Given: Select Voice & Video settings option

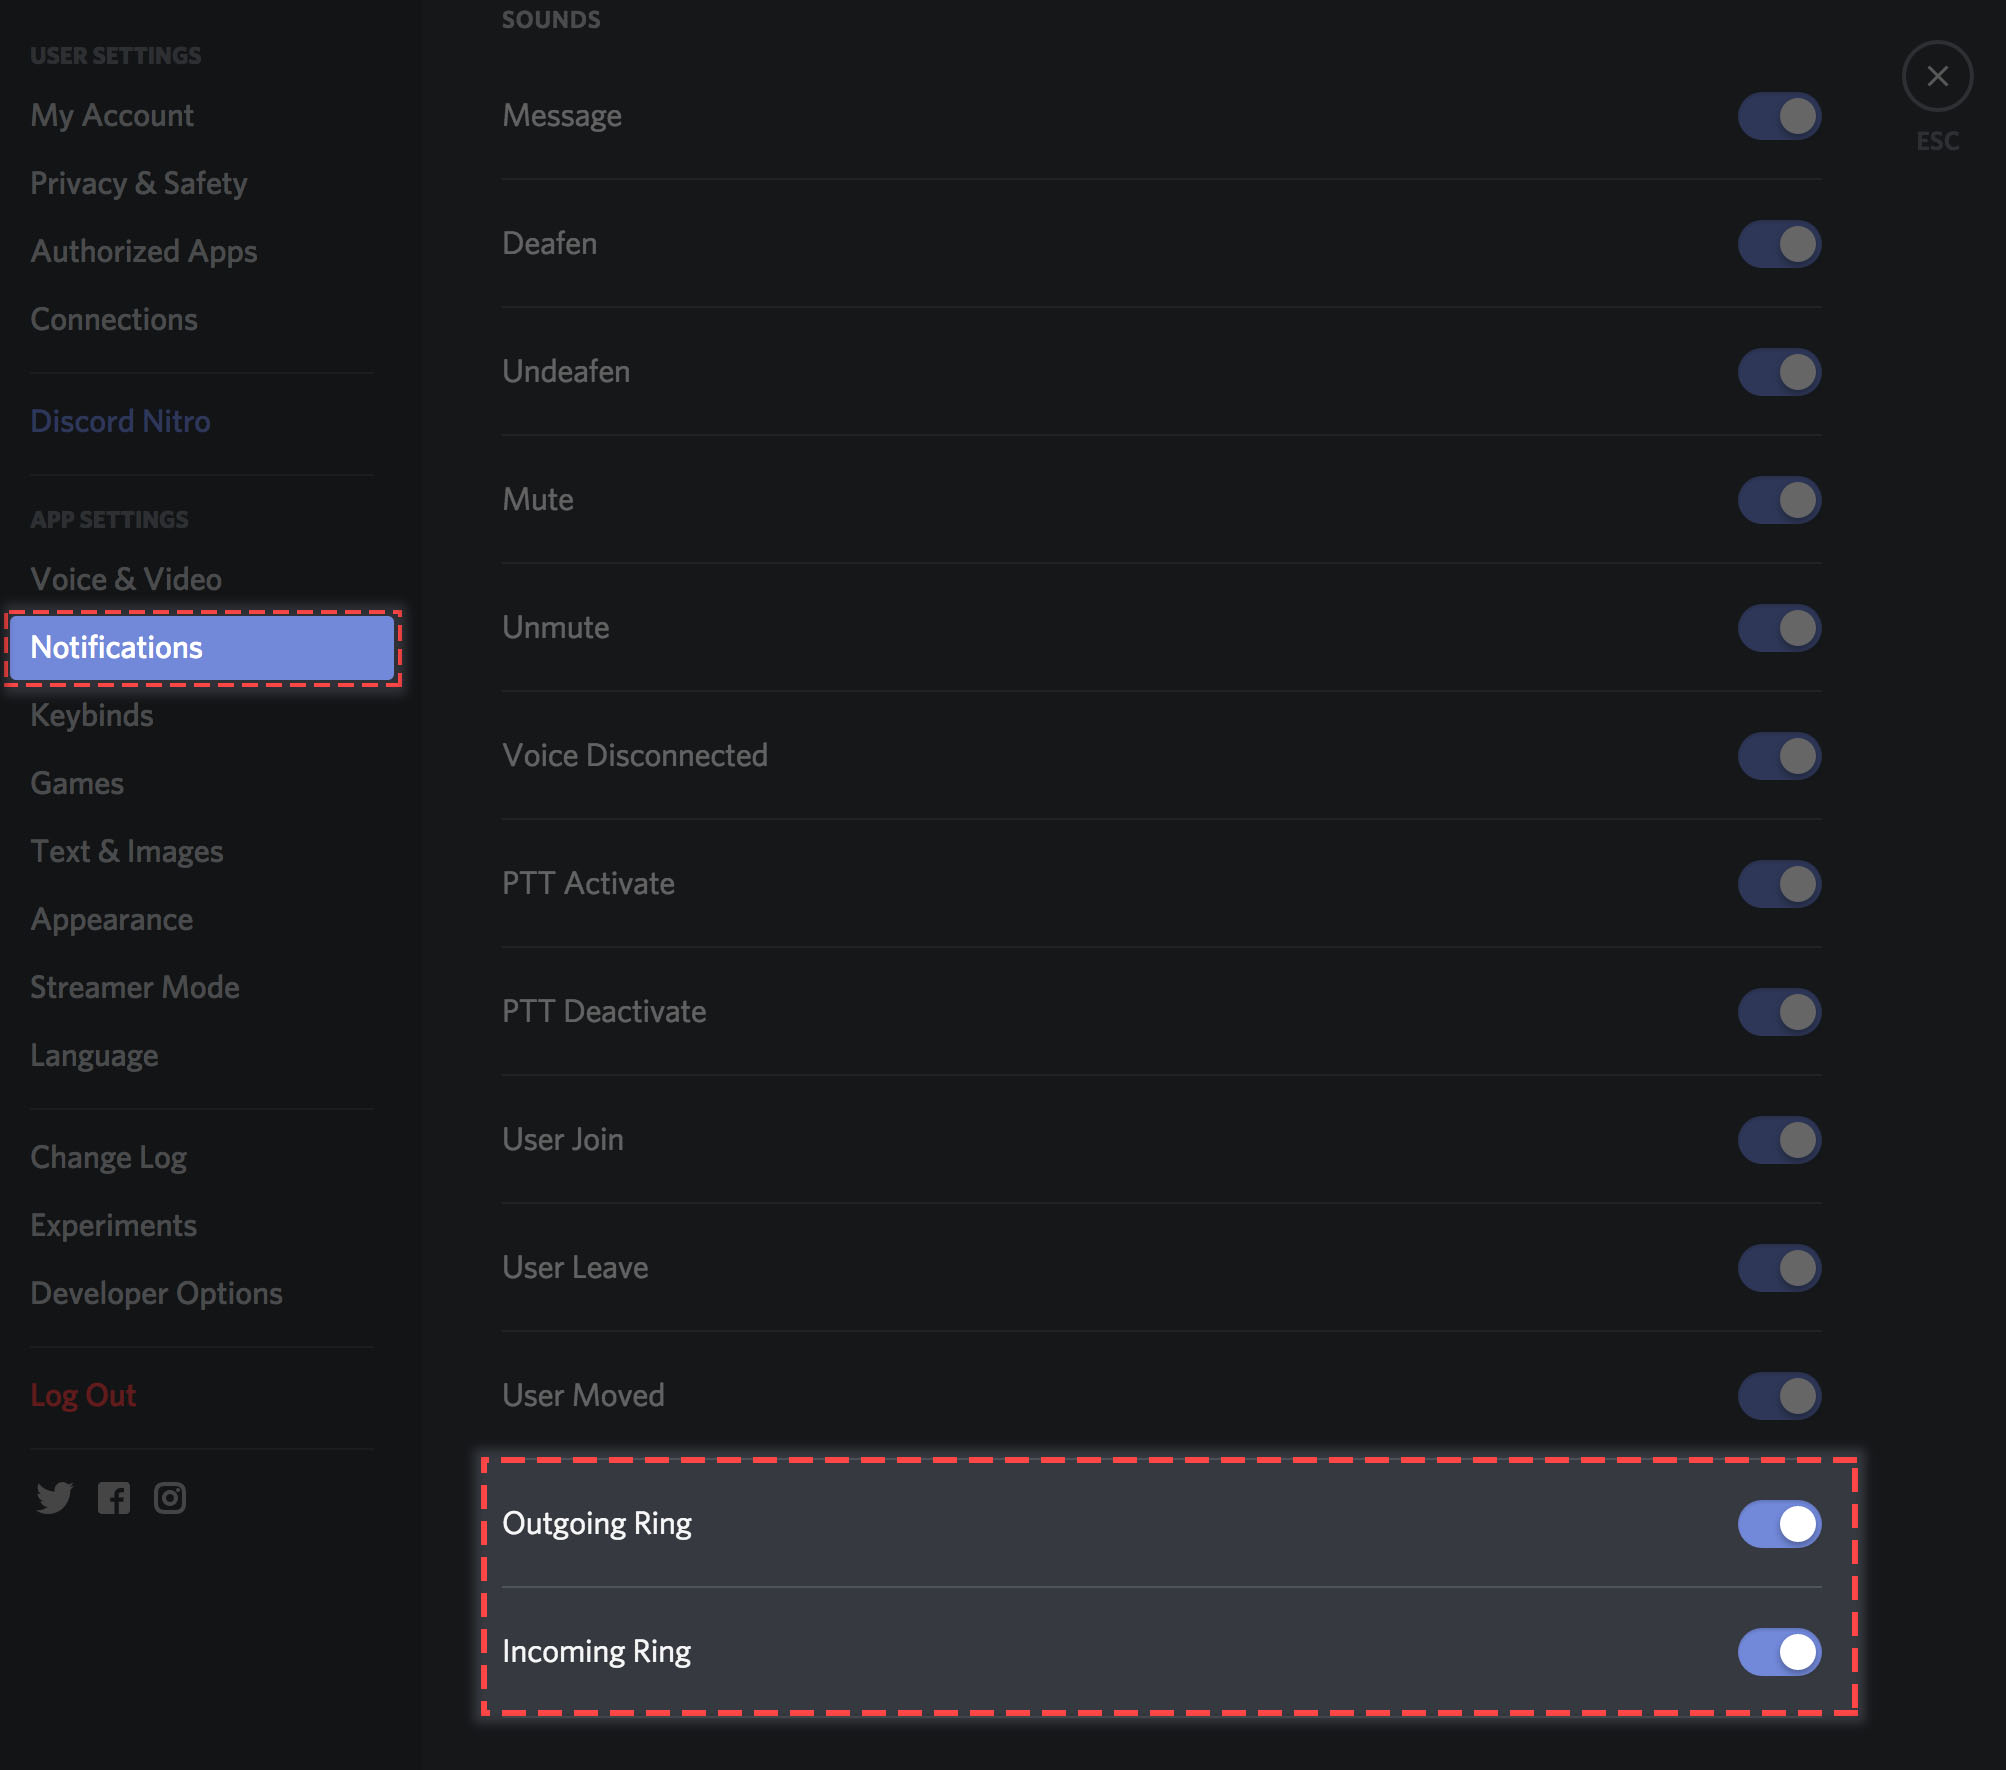Looking at the screenshot, I should click(125, 577).
